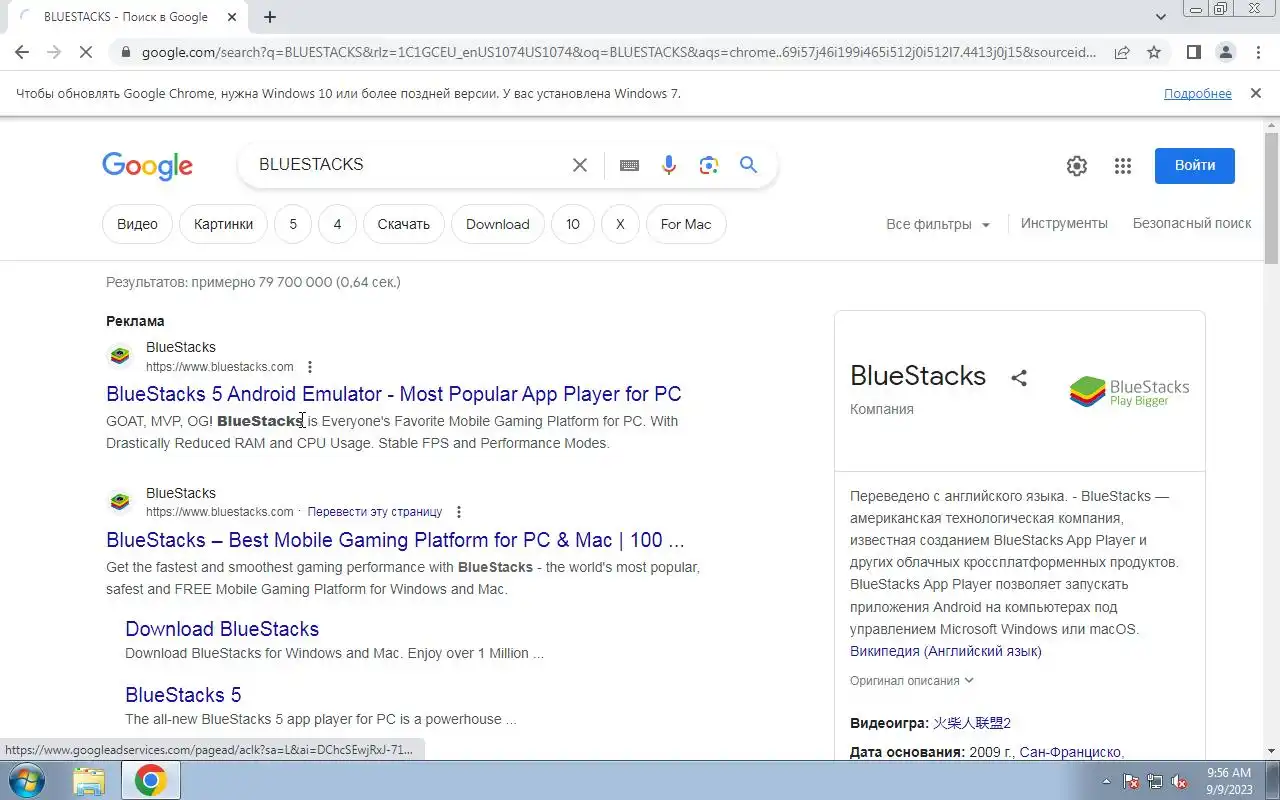Click the Подробнее link in notification bar

[x=1198, y=93]
